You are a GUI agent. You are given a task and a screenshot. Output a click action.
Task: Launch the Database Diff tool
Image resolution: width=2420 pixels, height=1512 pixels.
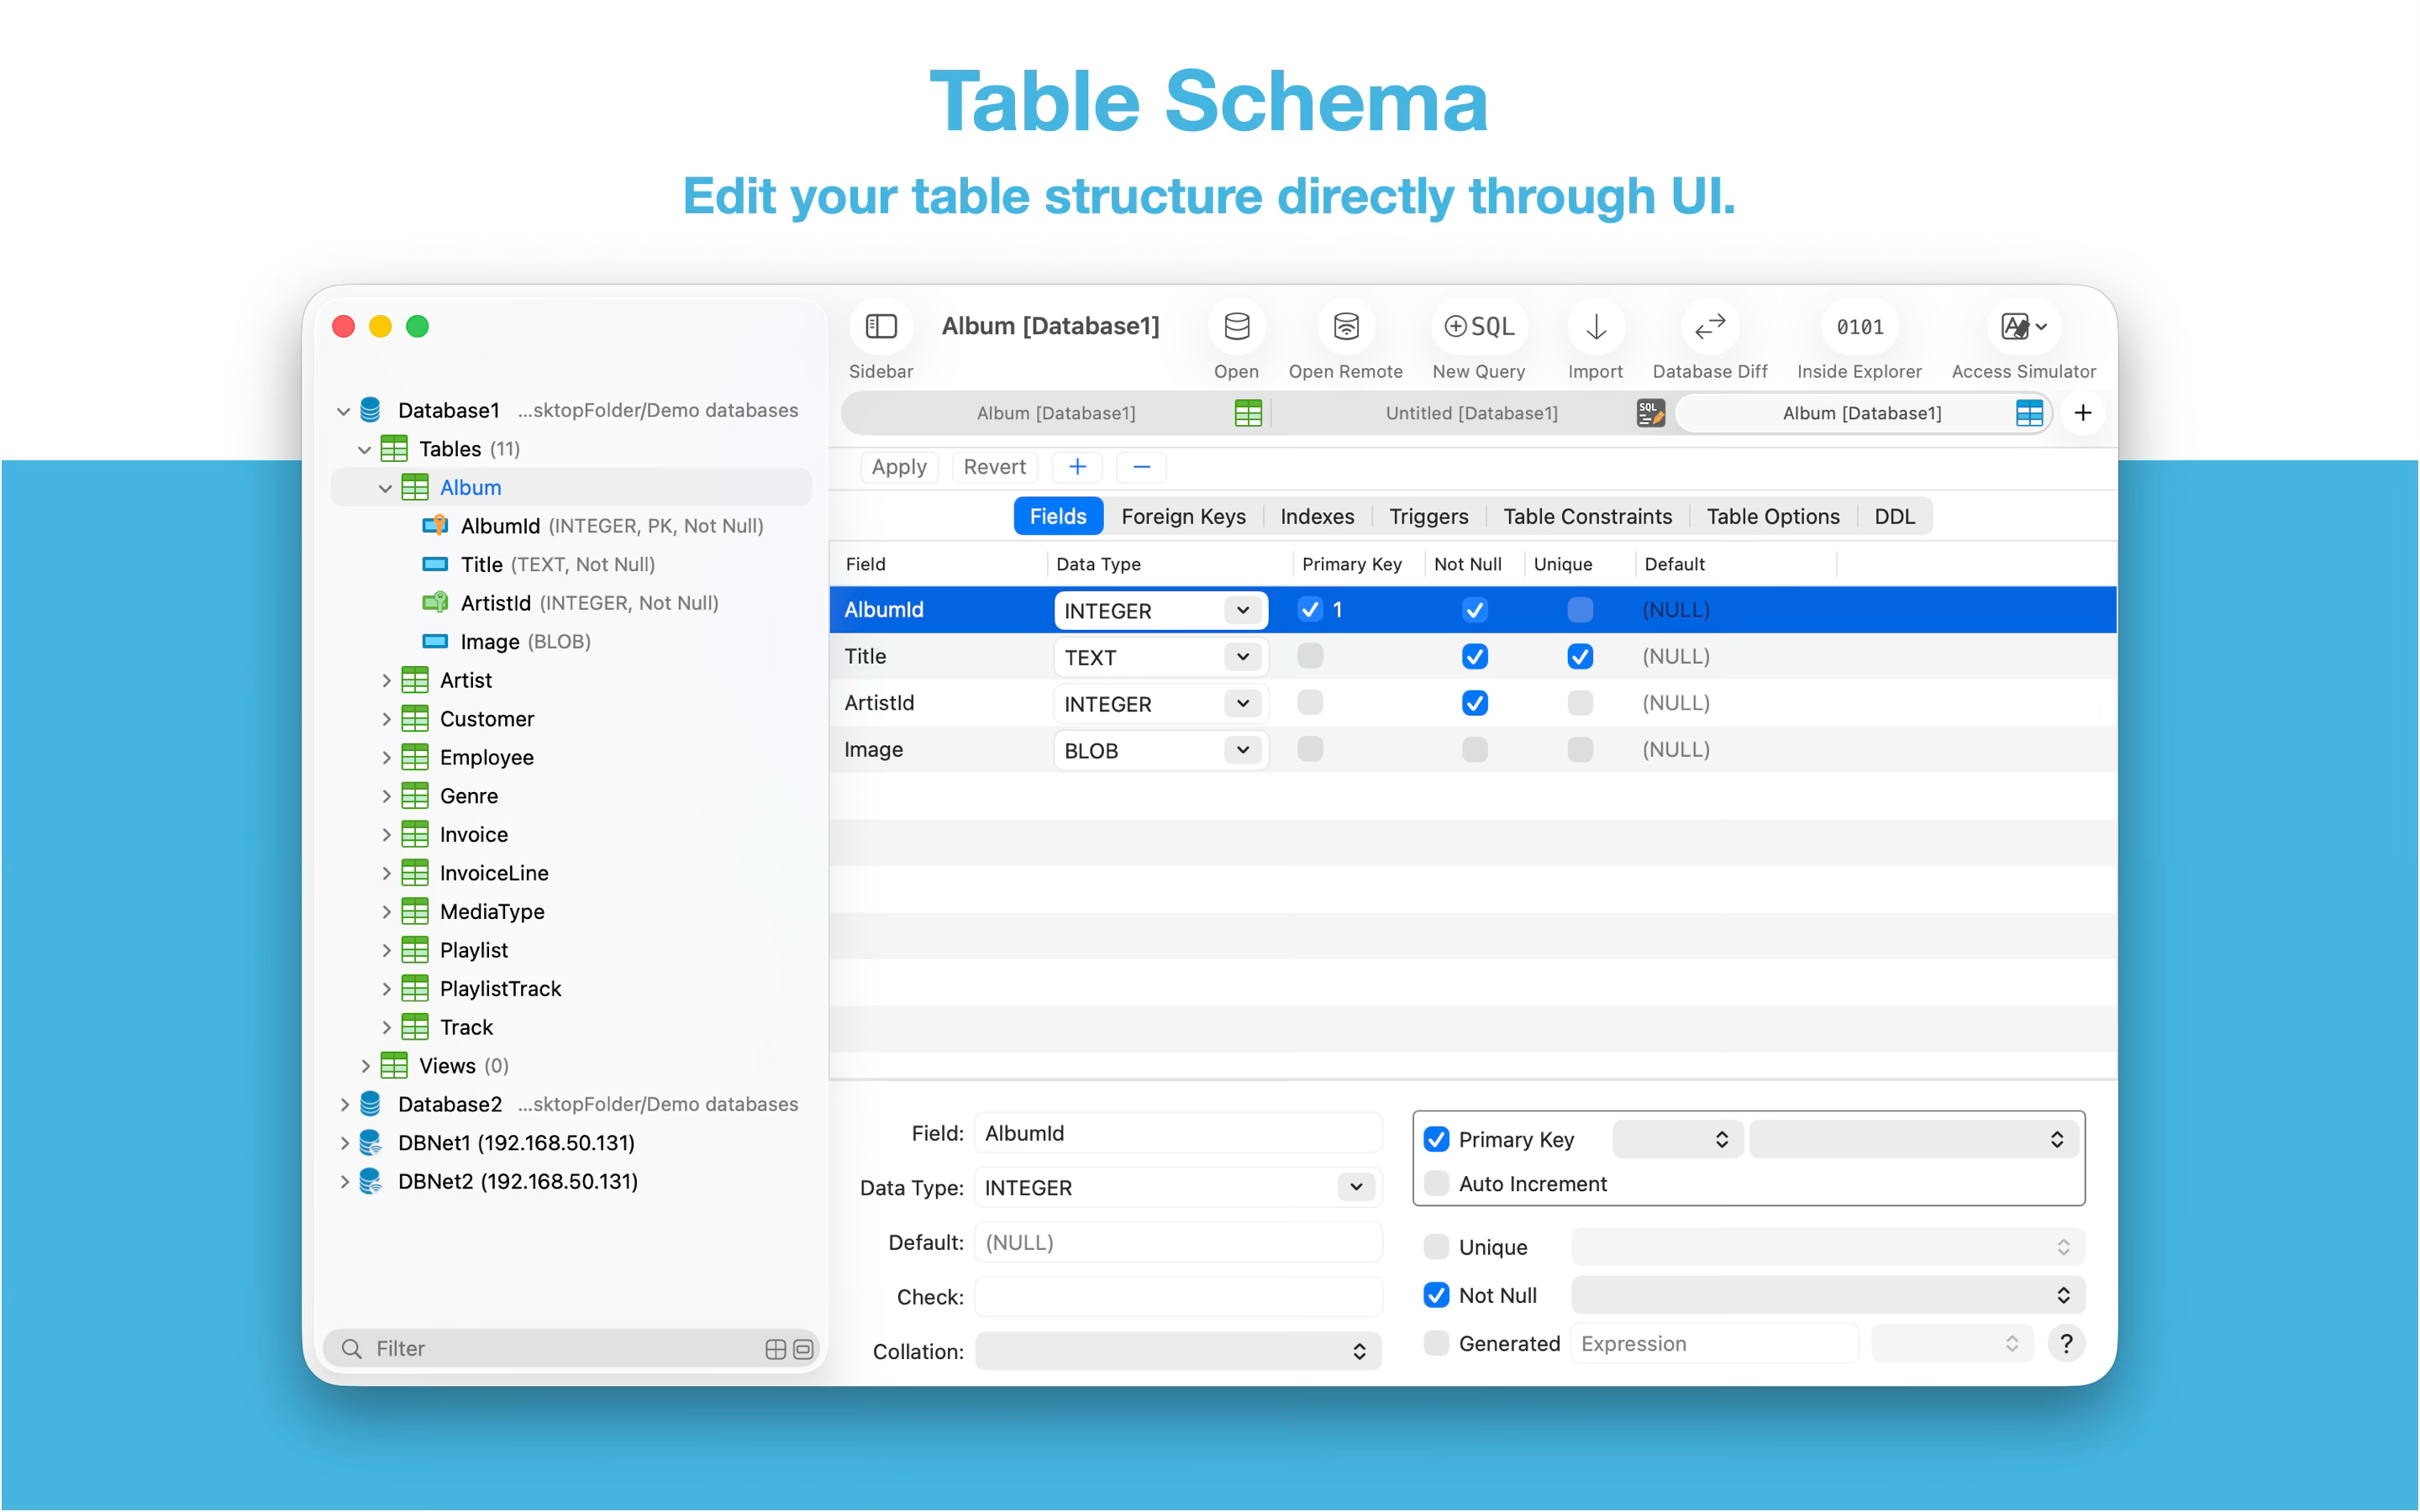coord(1709,327)
